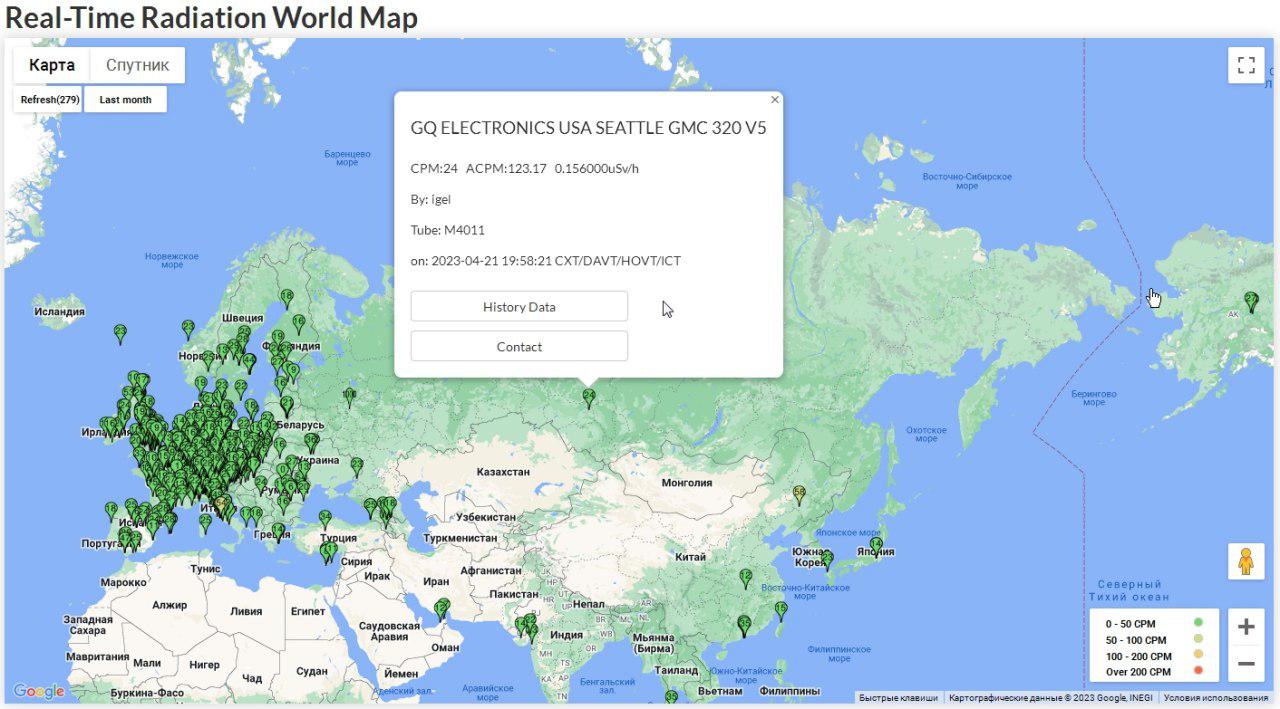Click the 100 - 200 CPM legend swatch
The width and height of the screenshot is (1280, 709).
(x=1198, y=655)
